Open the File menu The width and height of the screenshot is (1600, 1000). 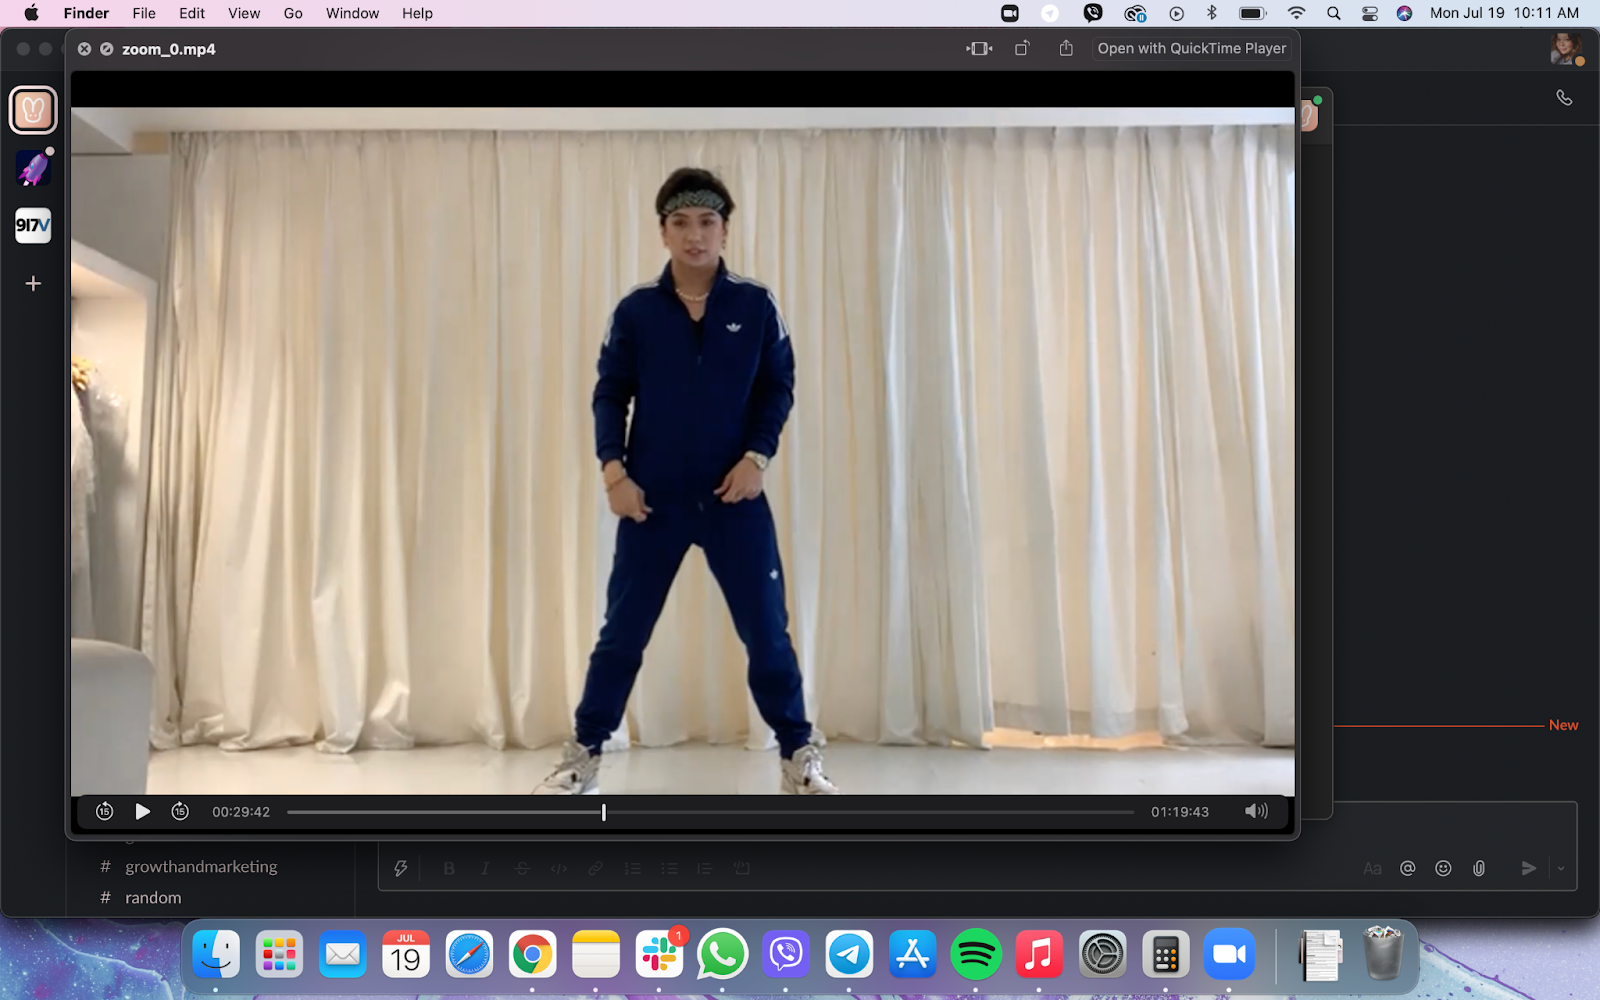coord(144,13)
